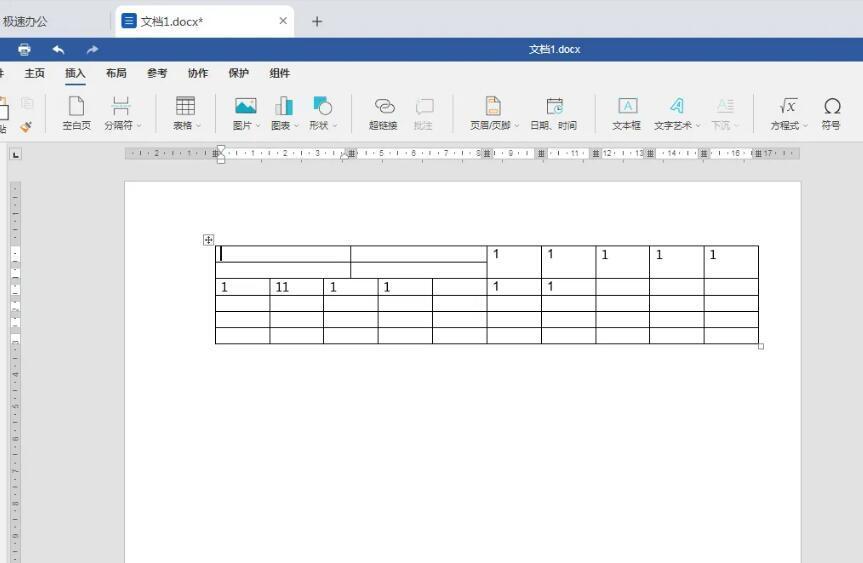Close the 文档1.docx* tab
This screenshot has width=863, height=563.
(x=283, y=21)
